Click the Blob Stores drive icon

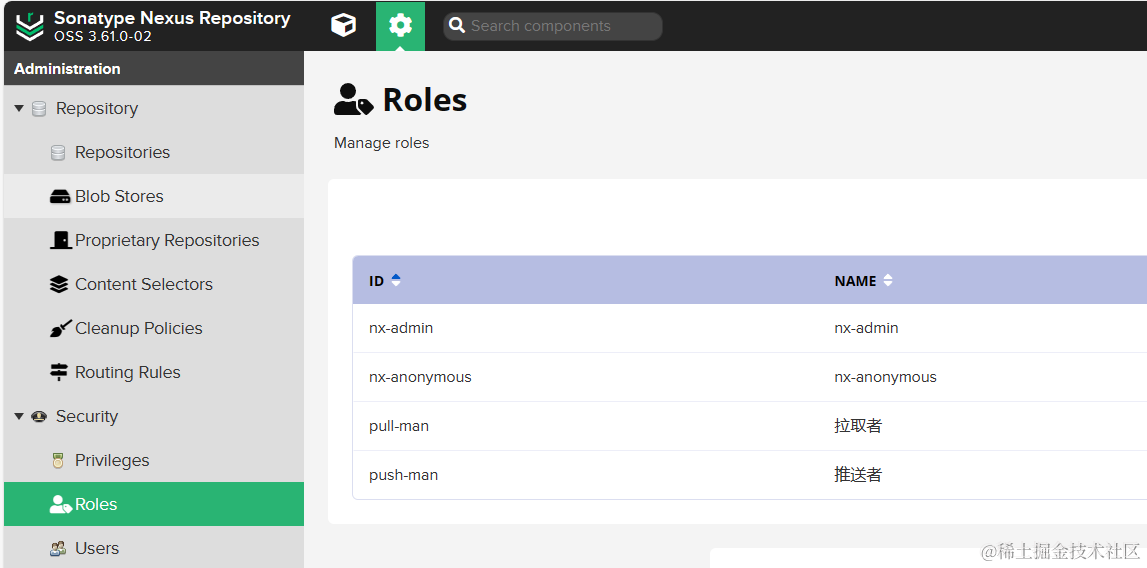pyautogui.click(x=59, y=196)
